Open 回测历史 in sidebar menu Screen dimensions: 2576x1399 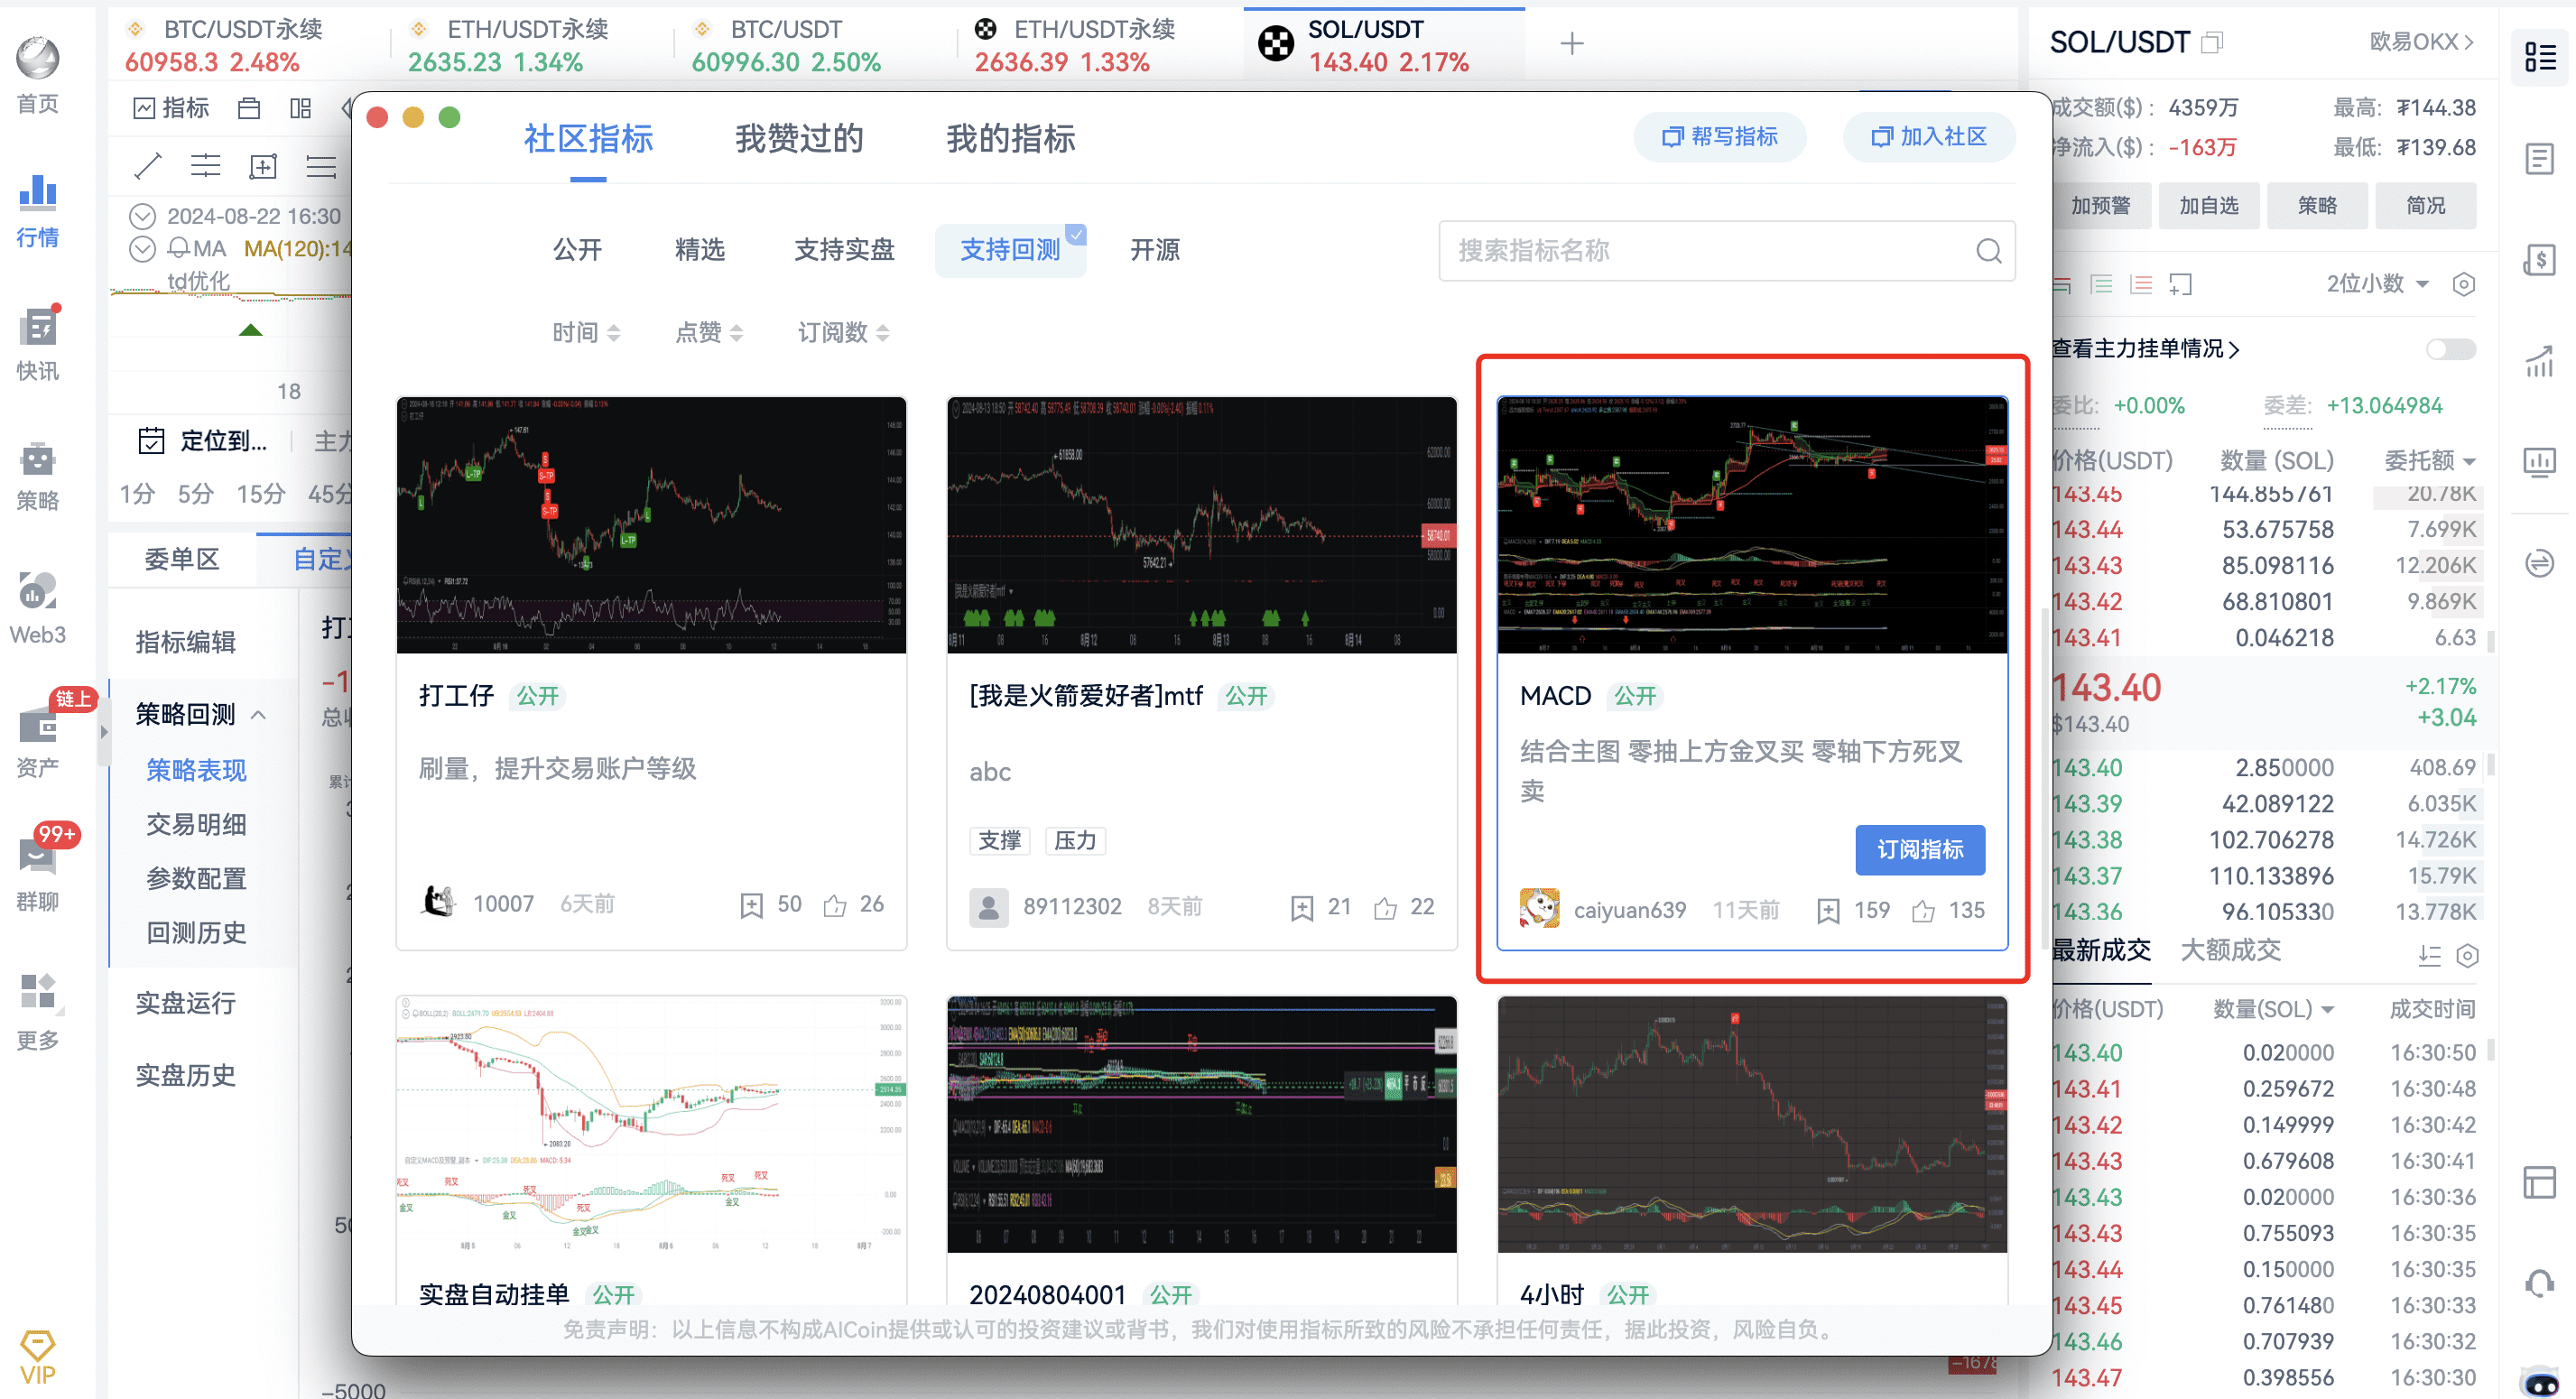point(196,932)
